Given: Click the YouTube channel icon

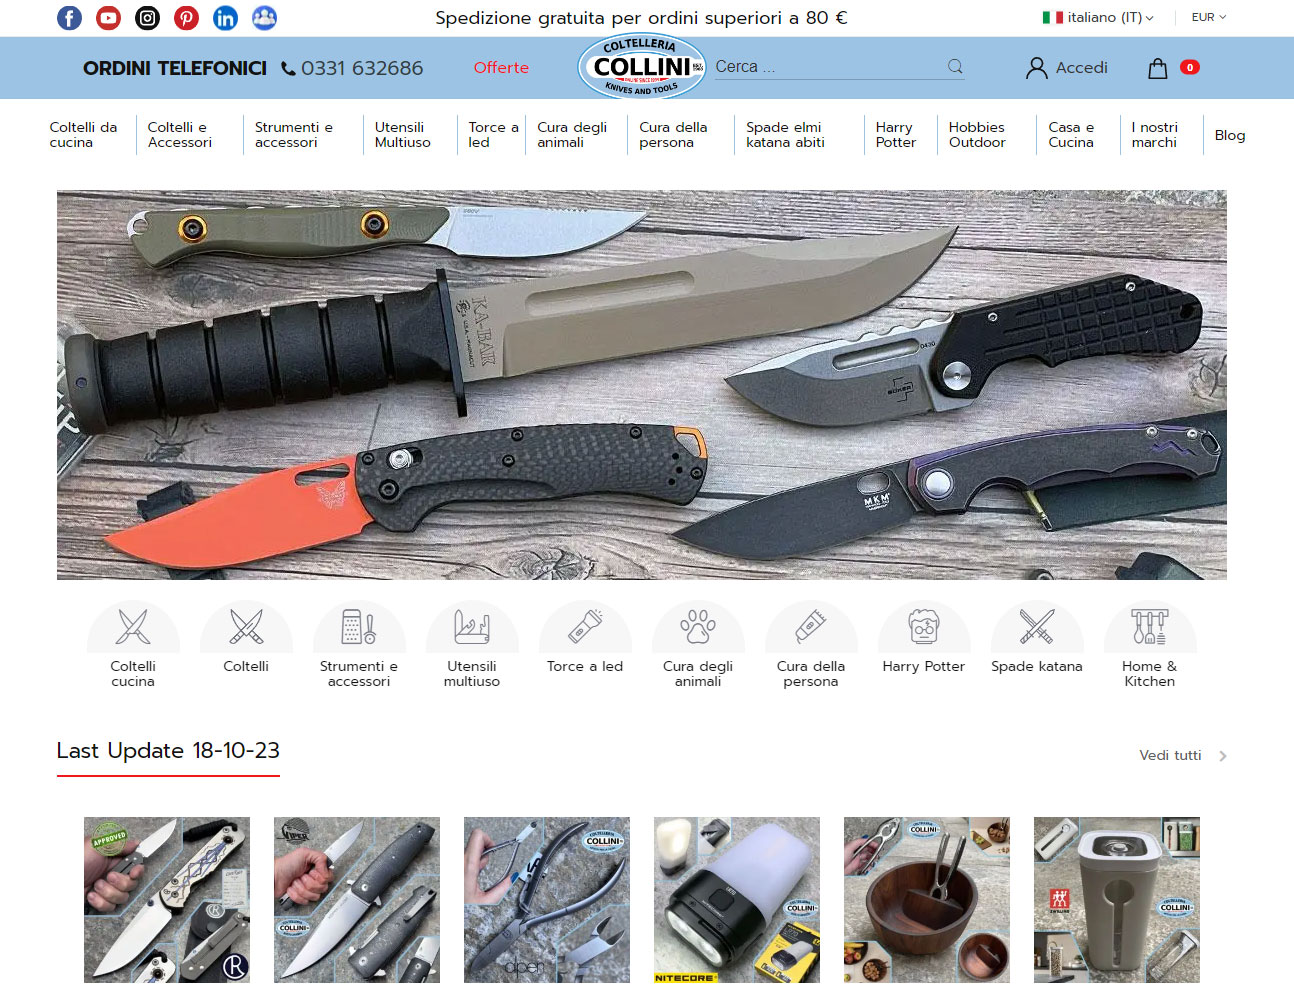Looking at the screenshot, I should (x=108, y=17).
